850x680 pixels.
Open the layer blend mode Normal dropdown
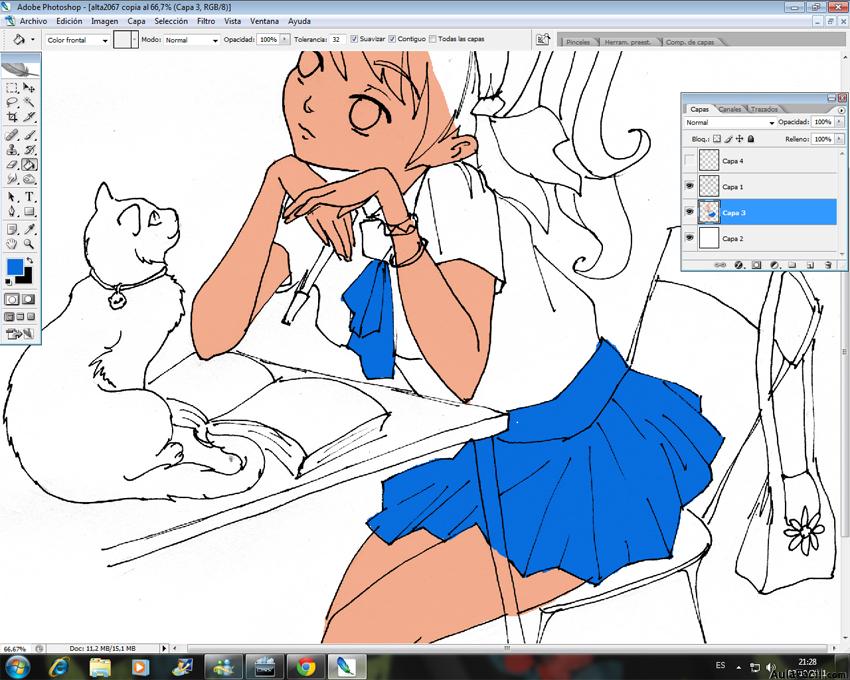click(x=730, y=123)
